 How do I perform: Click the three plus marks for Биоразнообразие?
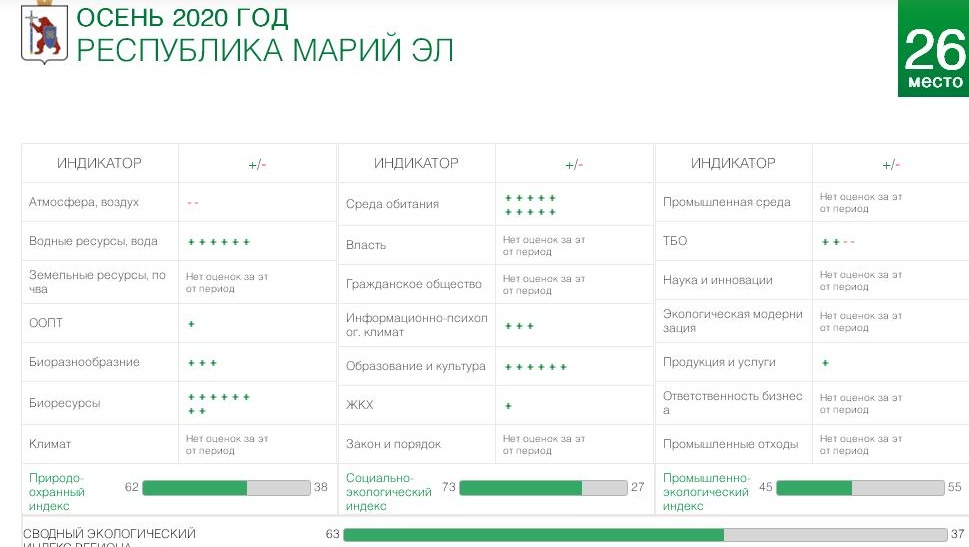(202, 363)
